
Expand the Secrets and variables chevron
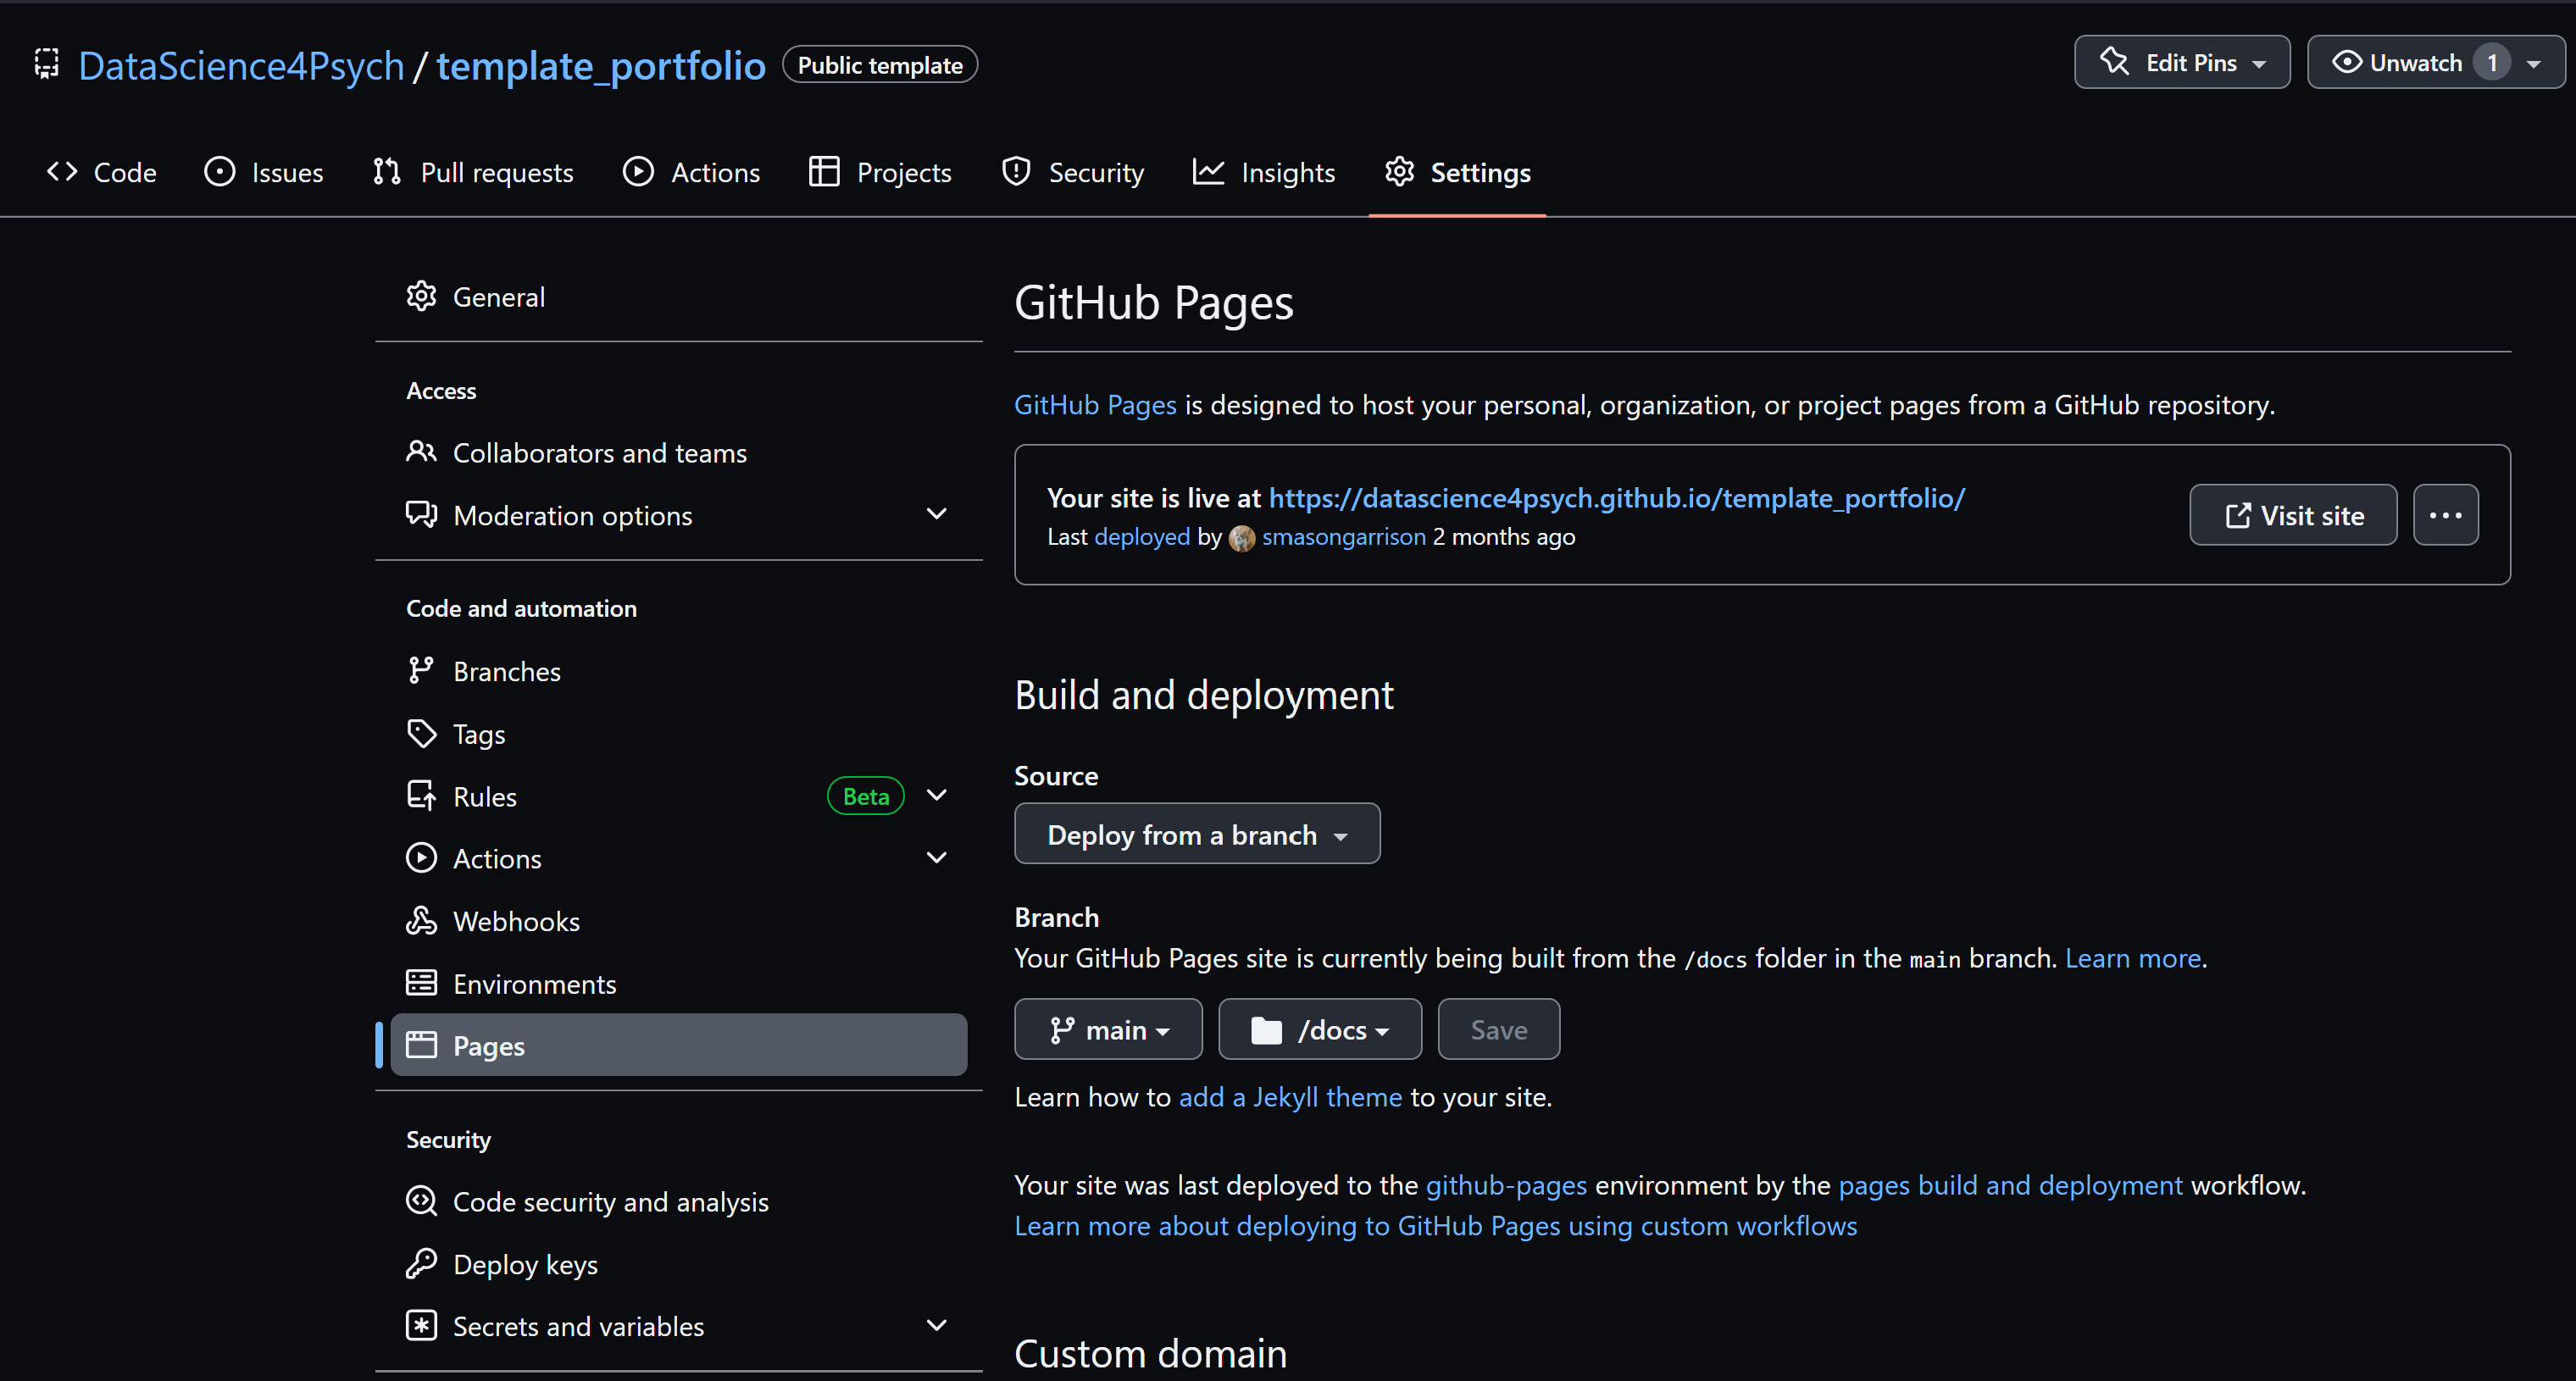click(x=936, y=1325)
